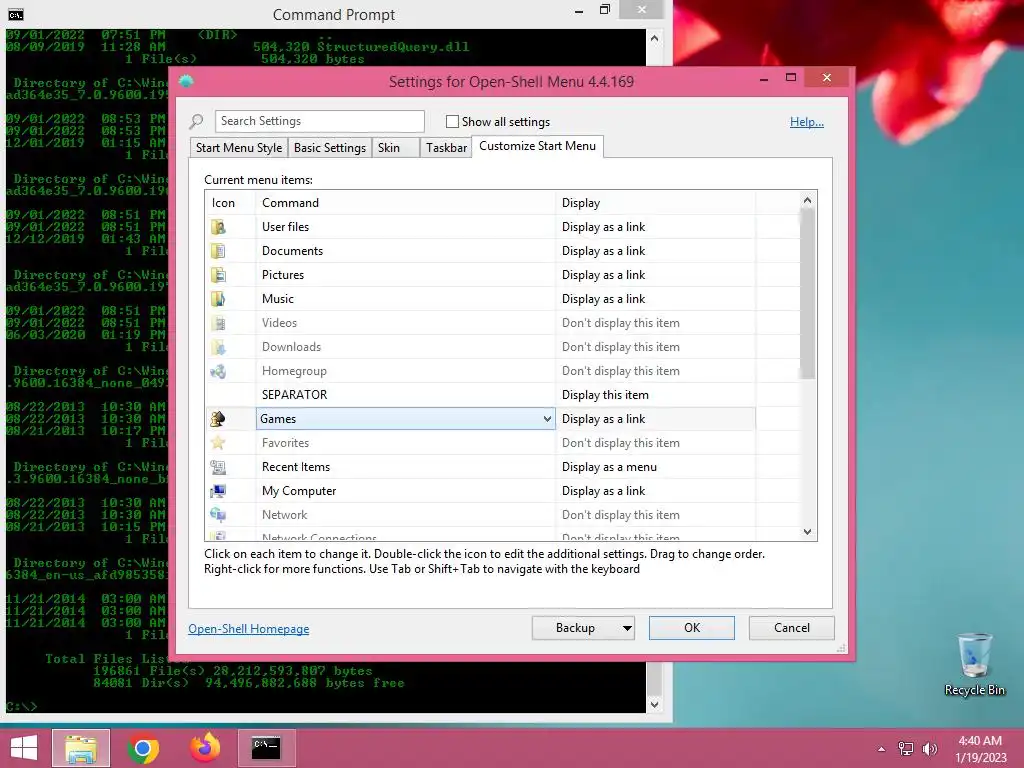Click the Videos row icon
Image resolution: width=1024 pixels, height=768 pixels.
(x=218, y=323)
